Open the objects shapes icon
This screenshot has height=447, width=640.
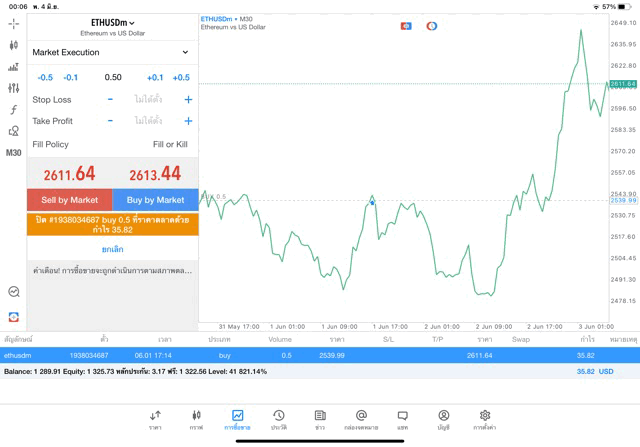click(13, 131)
